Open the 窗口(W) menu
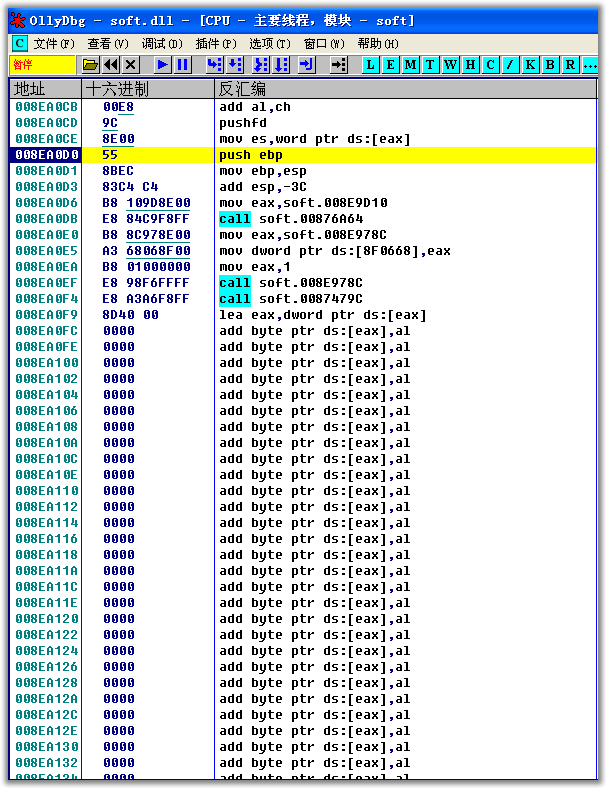 tap(324, 44)
